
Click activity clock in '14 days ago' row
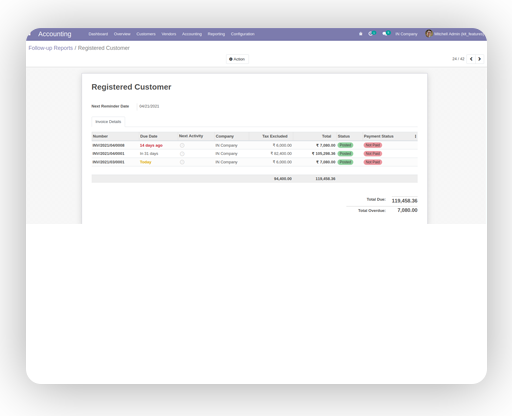click(182, 145)
